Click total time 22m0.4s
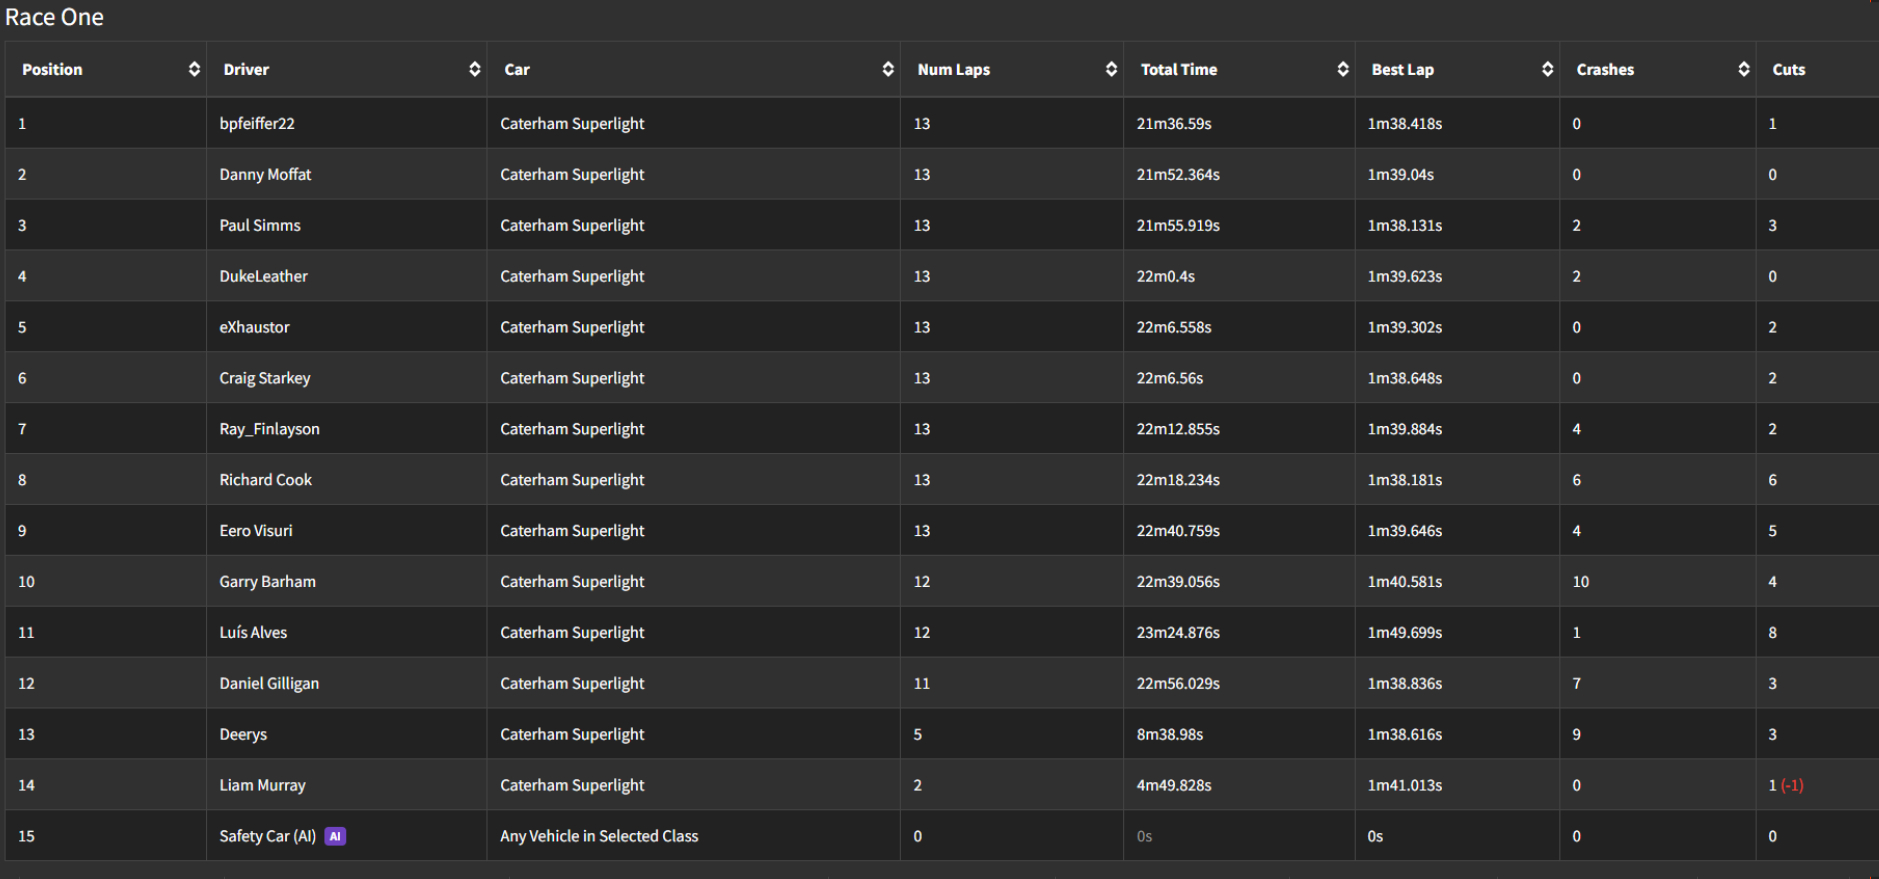The image size is (1879, 879). (1165, 276)
